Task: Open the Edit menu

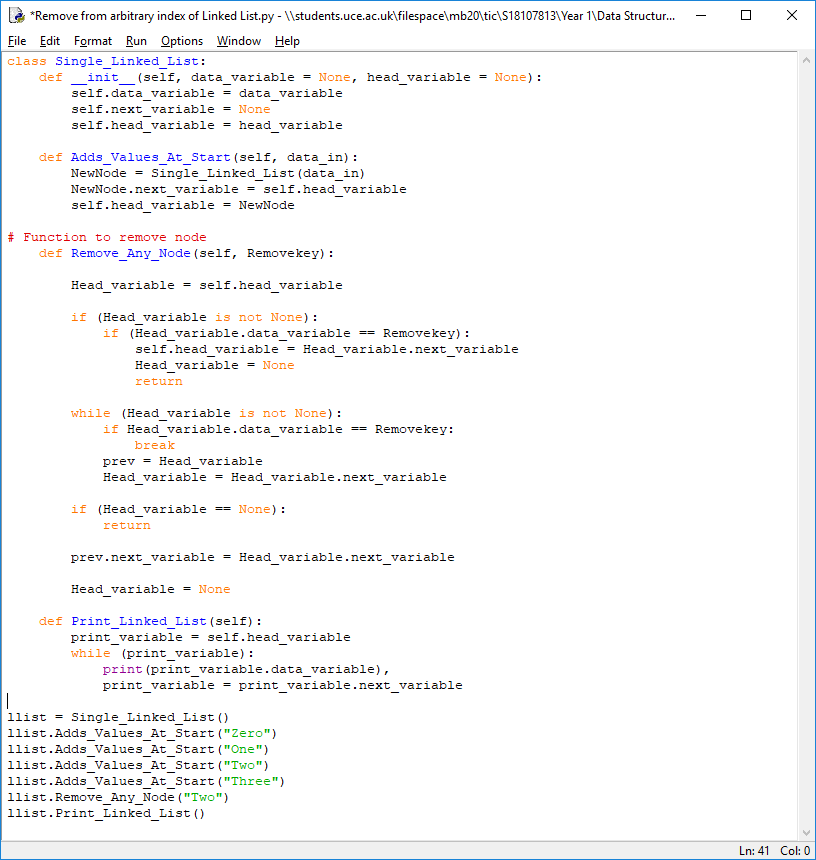Action: 50,41
